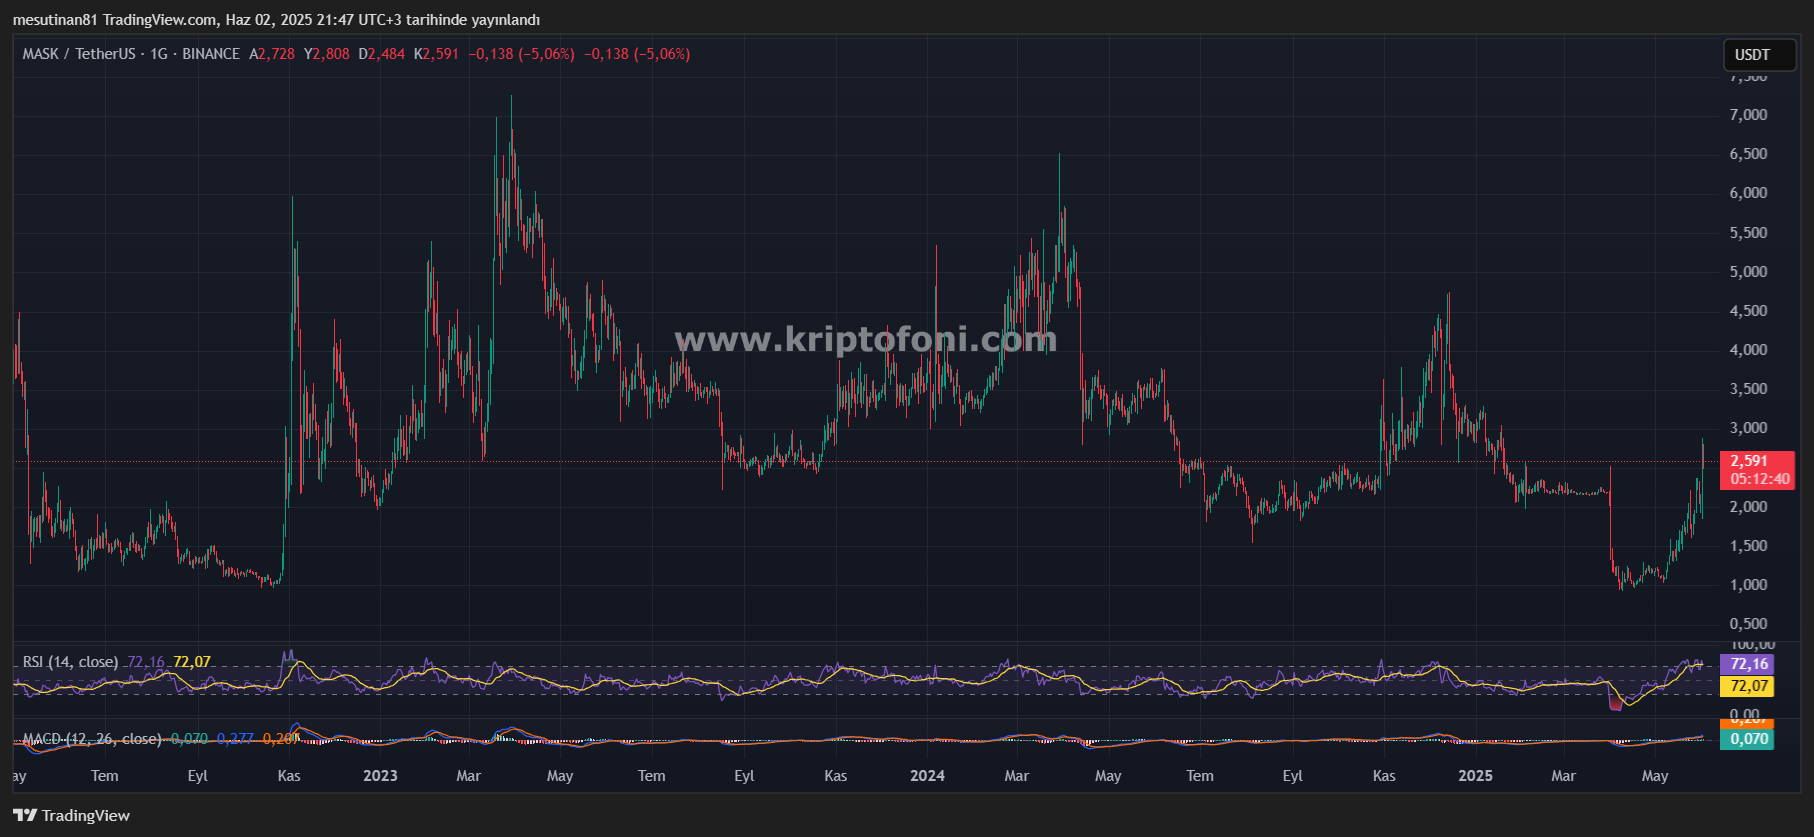Click the 1G interval in chart title
The image size is (1814, 837).
coord(159,54)
